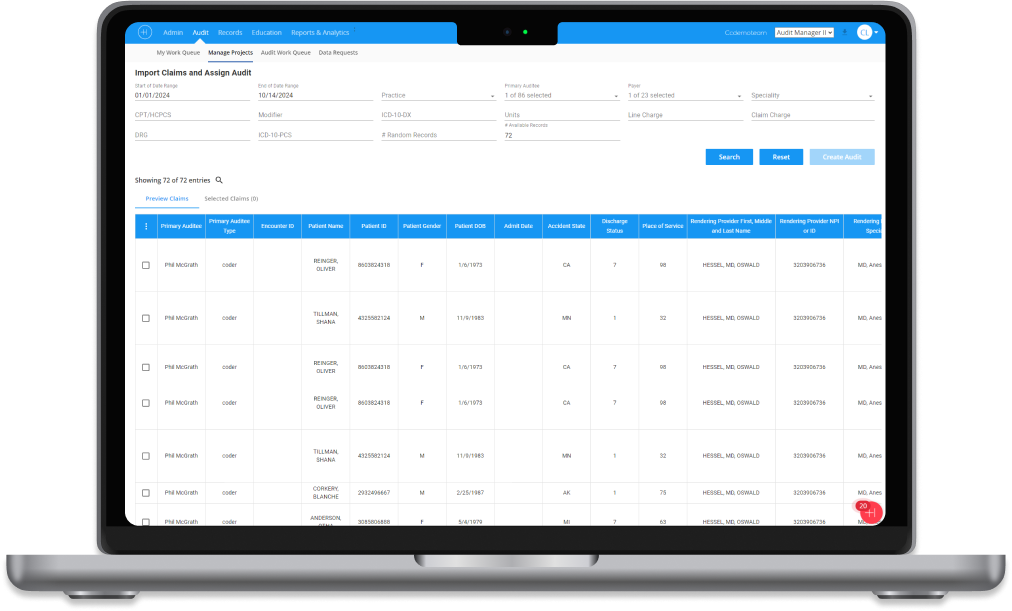The height and width of the screenshot is (611, 1012).
Task: Click the column options kebab icon in table header
Action: tap(146, 226)
